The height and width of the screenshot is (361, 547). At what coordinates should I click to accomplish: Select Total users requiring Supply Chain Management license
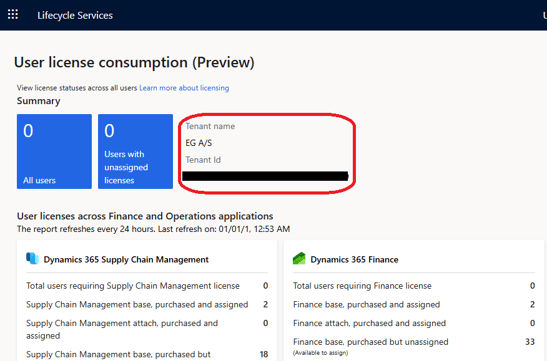(x=147, y=286)
